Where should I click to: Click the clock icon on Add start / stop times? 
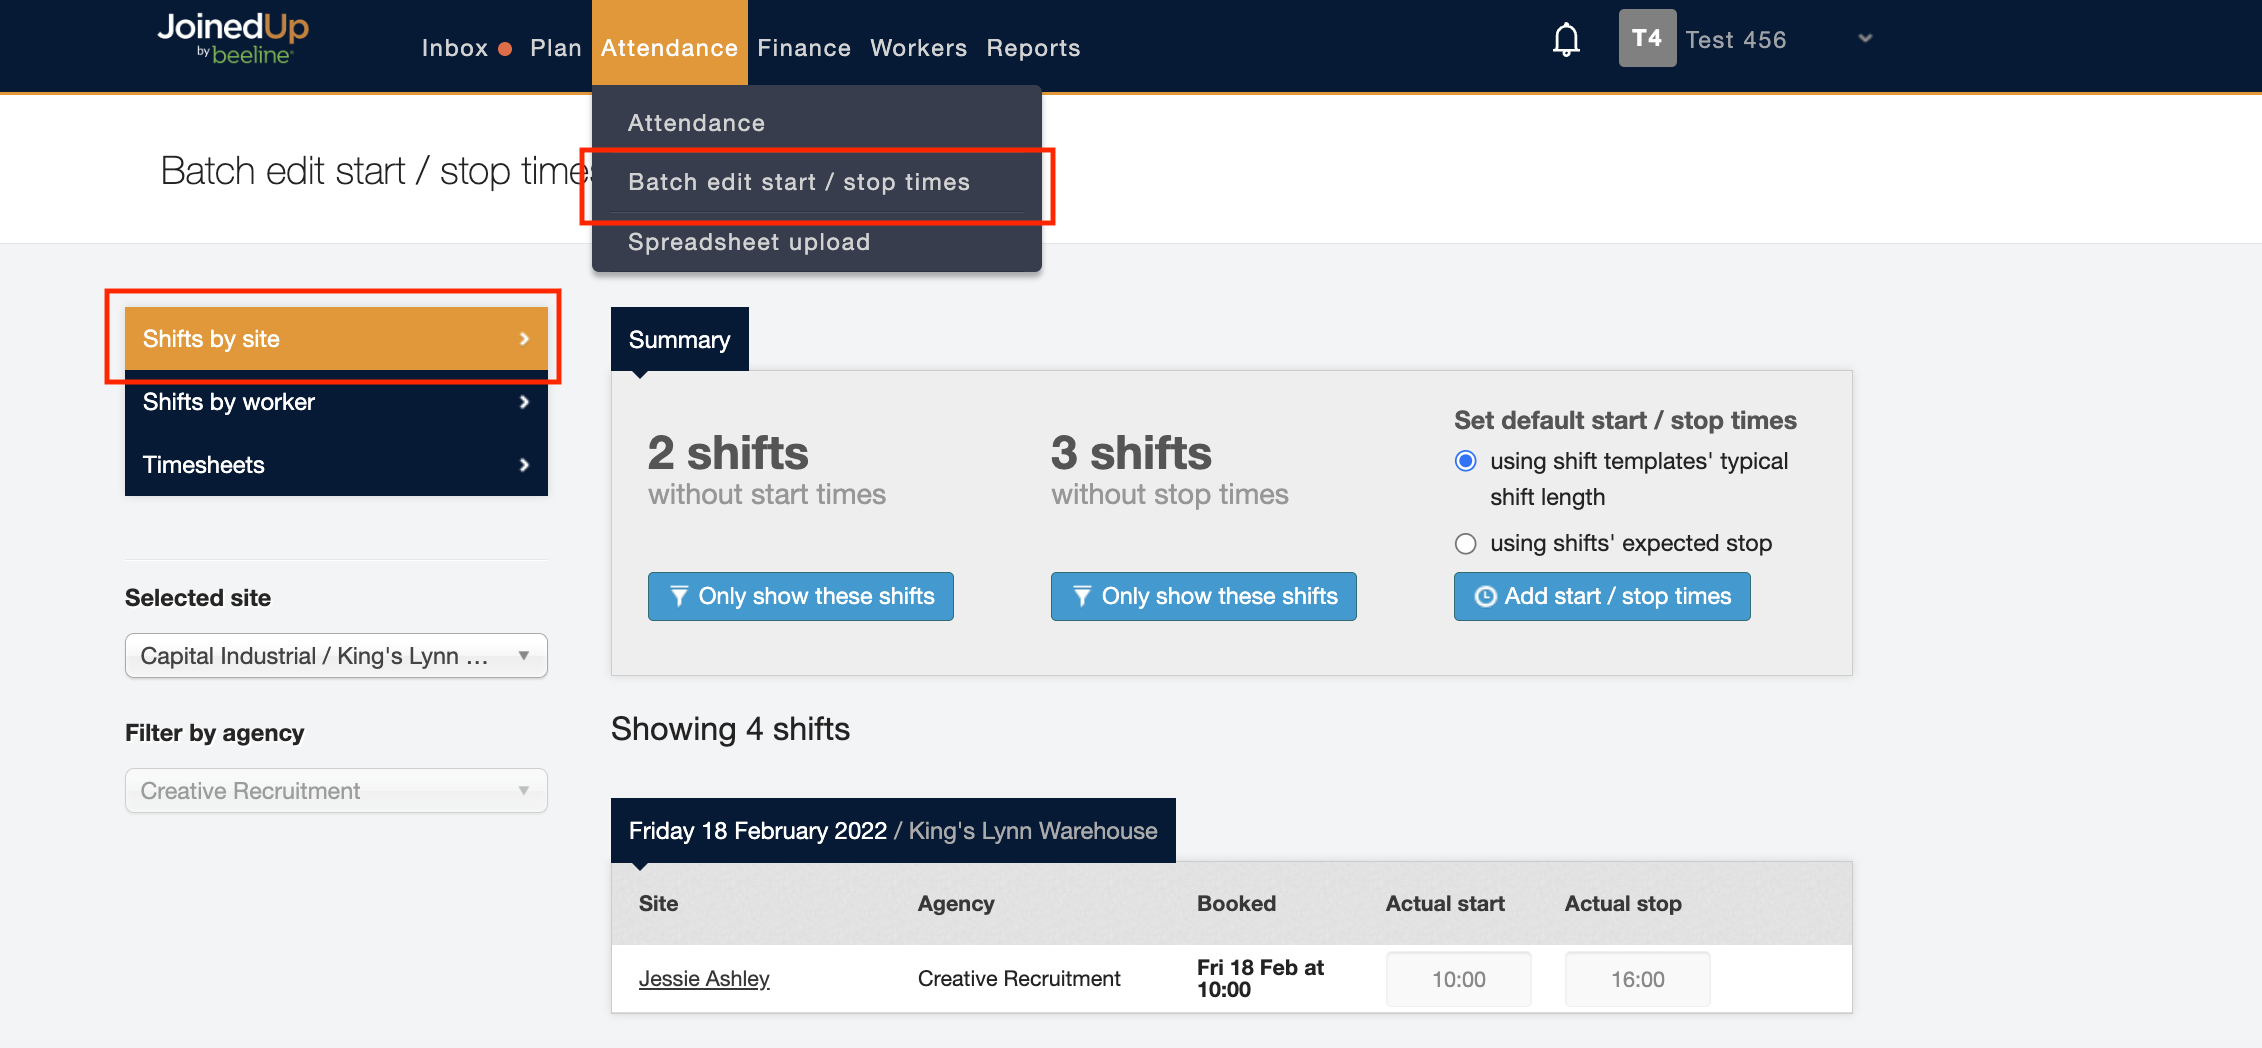pyautogui.click(x=1486, y=597)
